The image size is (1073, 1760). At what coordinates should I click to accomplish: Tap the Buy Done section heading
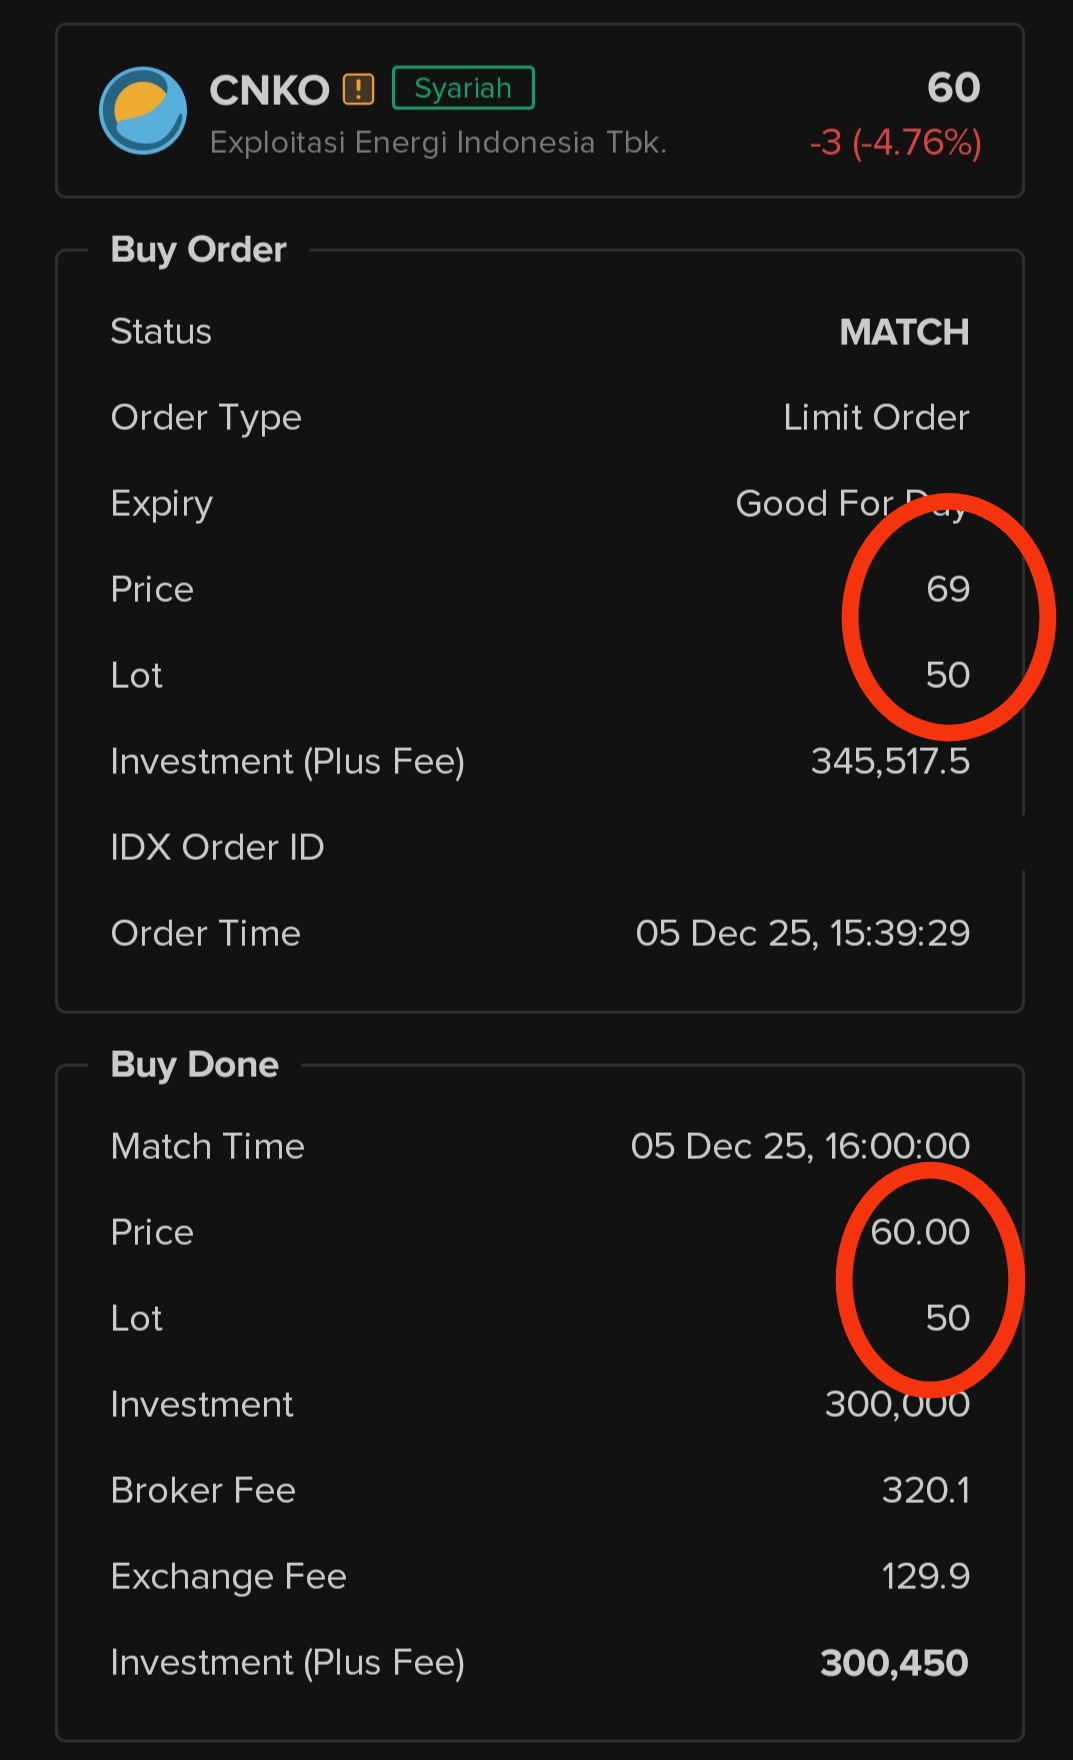[195, 1065]
